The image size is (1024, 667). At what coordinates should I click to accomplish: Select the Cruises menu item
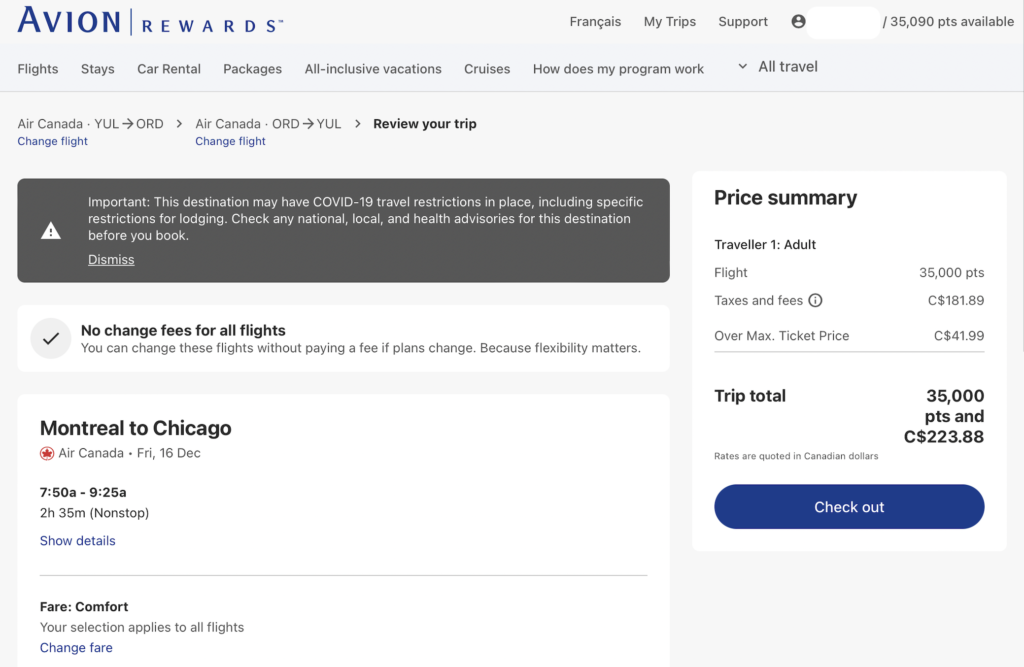[x=487, y=69]
